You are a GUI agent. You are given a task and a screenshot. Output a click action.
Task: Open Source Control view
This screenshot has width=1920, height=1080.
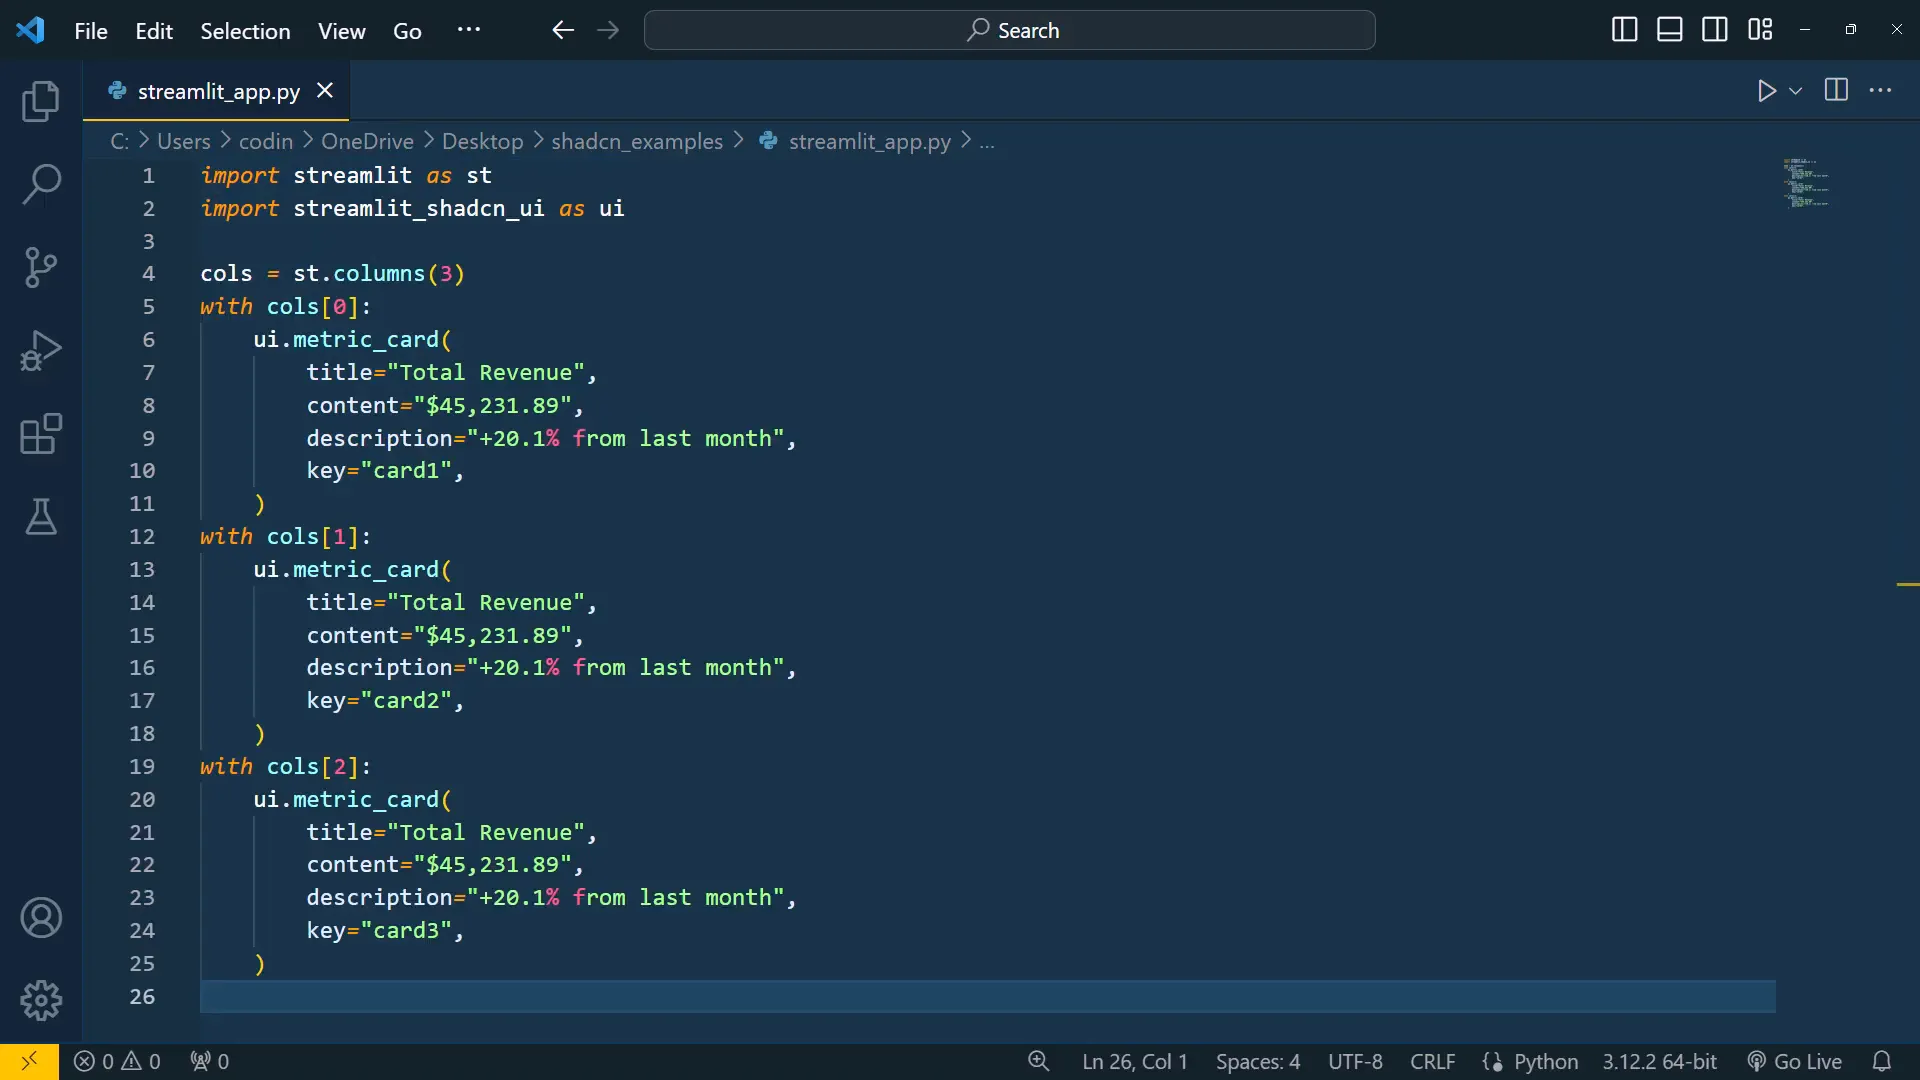pyautogui.click(x=41, y=267)
